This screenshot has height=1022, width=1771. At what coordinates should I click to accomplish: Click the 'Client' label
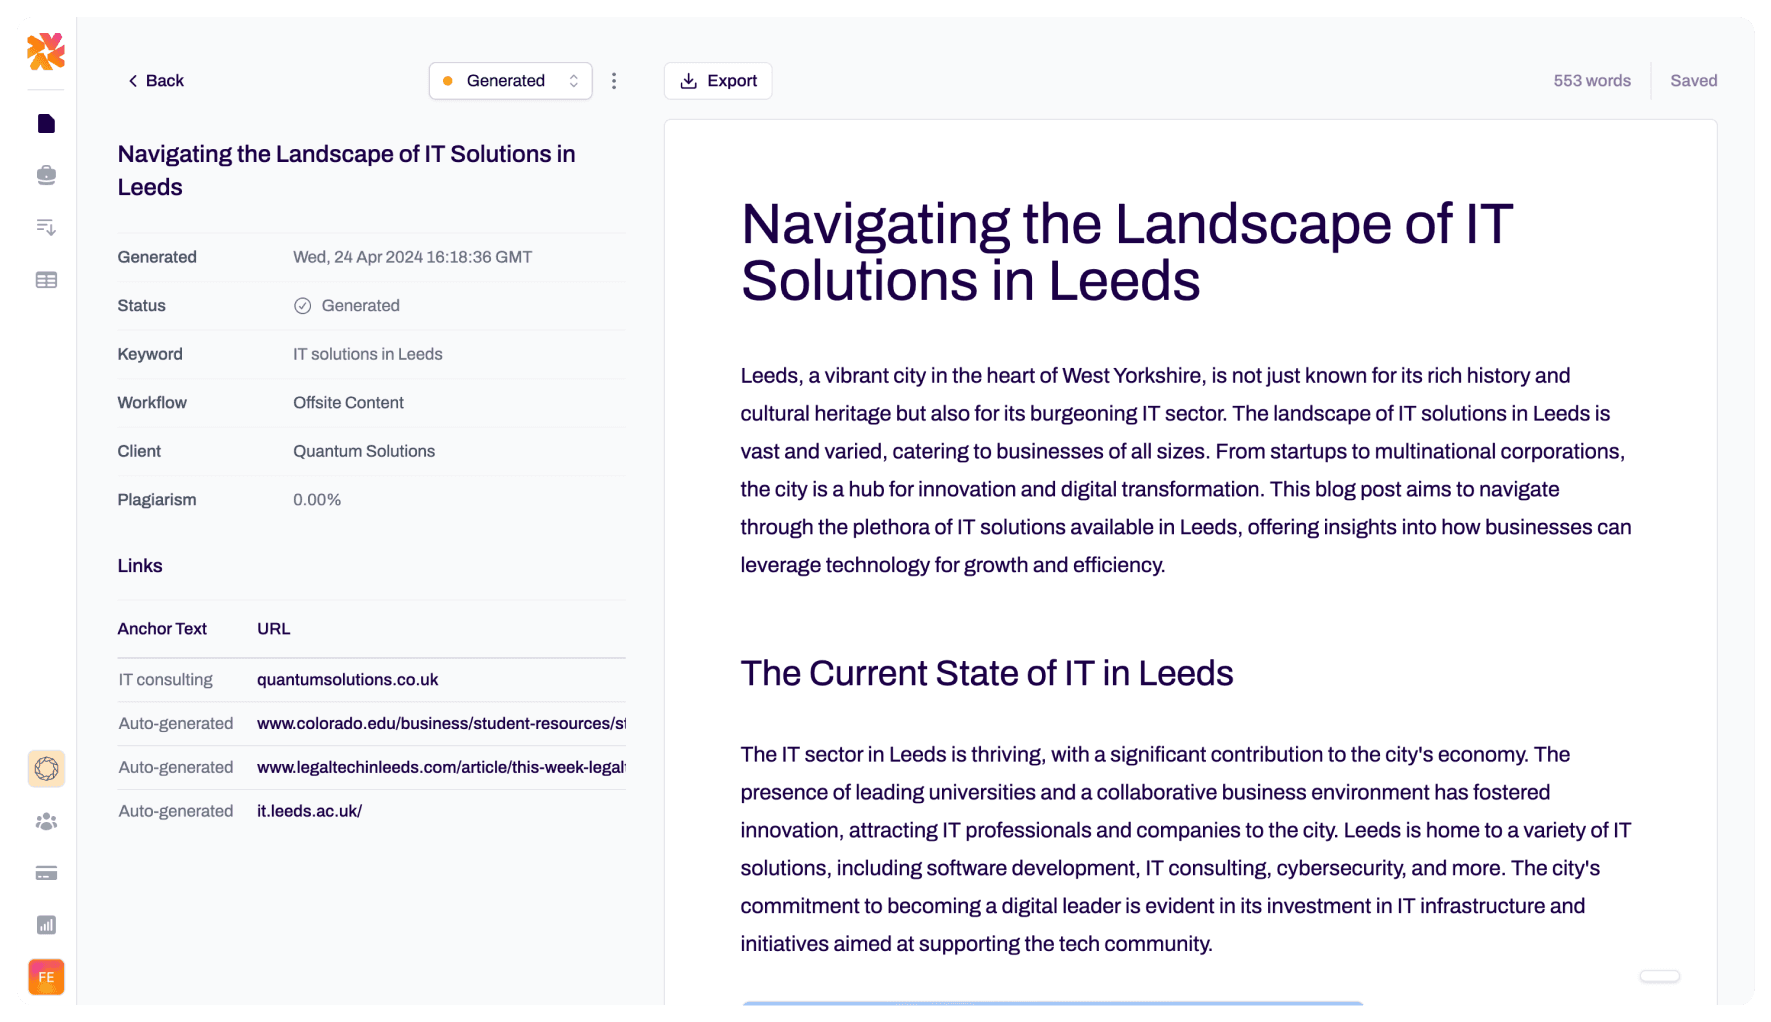coord(139,451)
